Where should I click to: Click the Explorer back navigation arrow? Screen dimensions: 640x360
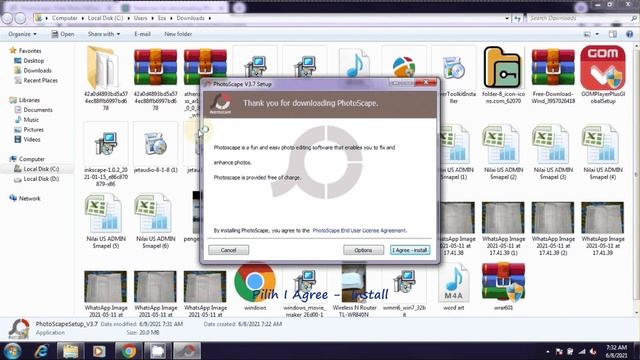click(x=7, y=18)
